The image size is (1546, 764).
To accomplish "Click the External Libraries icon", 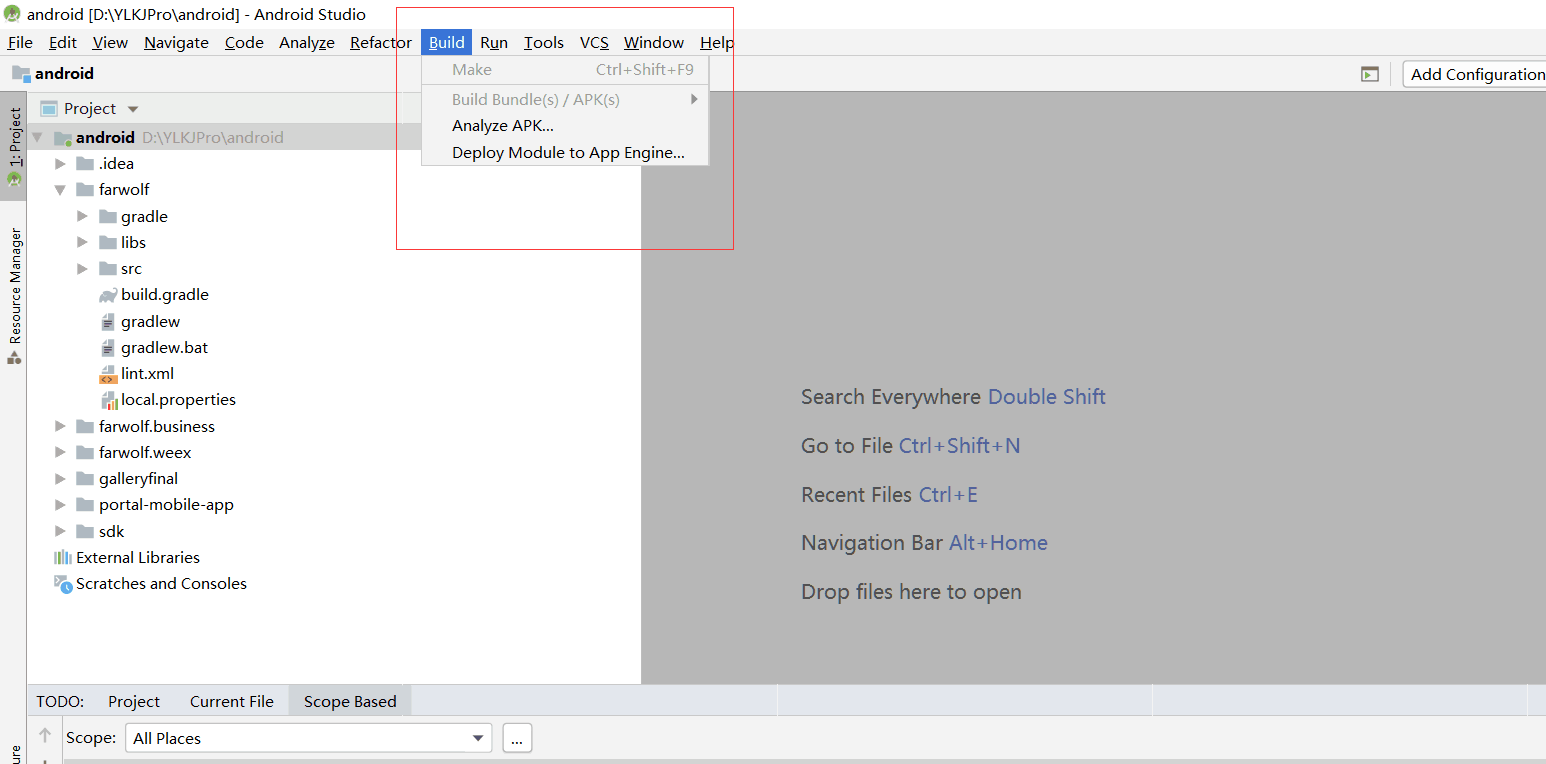I will (x=63, y=557).
